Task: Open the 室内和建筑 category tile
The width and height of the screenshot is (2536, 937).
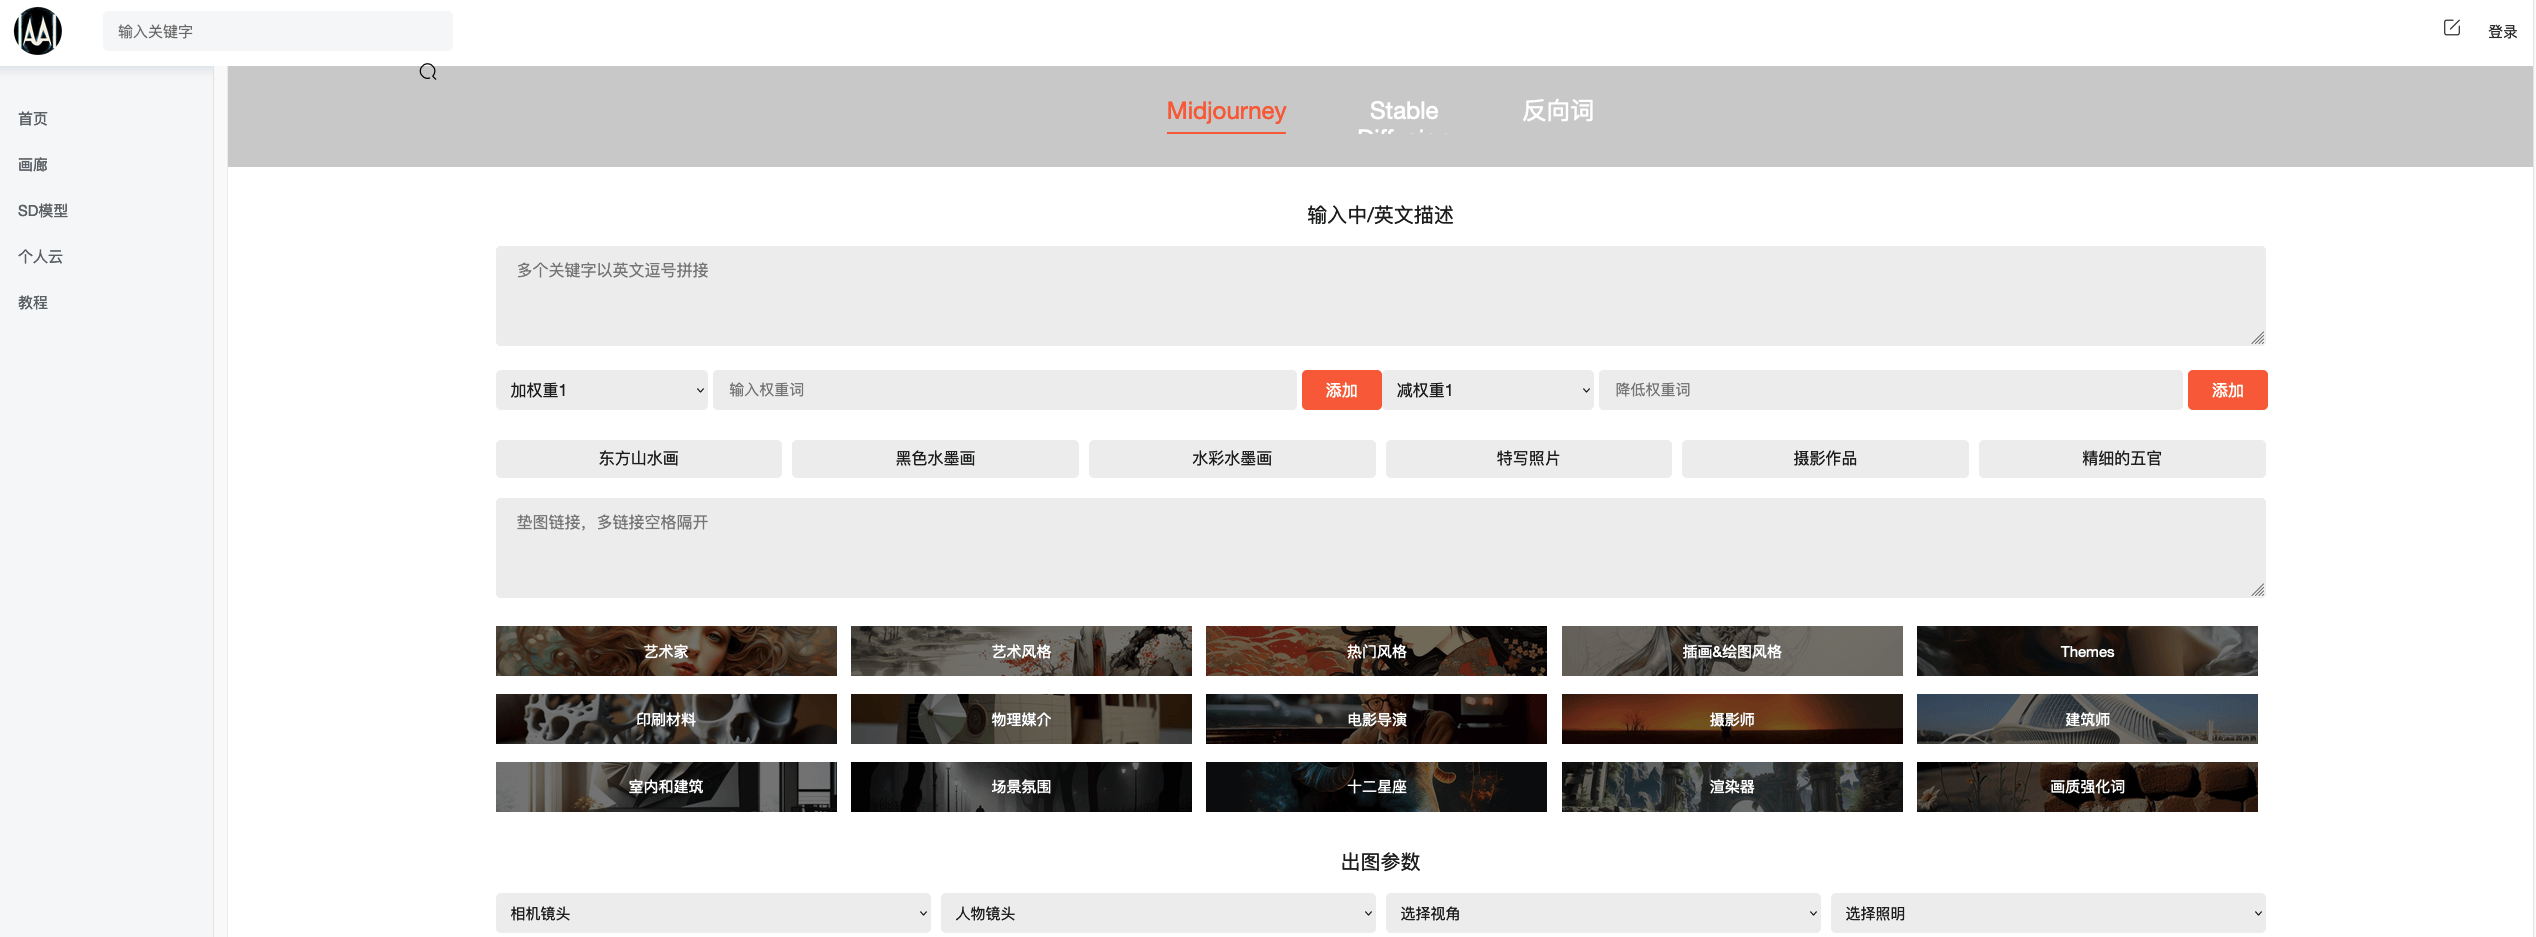Action: pyautogui.click(x=666, y=787)
